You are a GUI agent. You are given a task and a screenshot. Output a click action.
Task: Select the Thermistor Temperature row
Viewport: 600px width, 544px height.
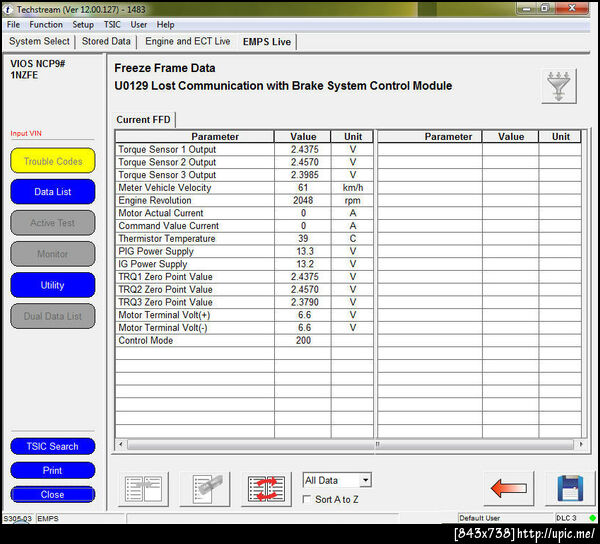point(244,239)
